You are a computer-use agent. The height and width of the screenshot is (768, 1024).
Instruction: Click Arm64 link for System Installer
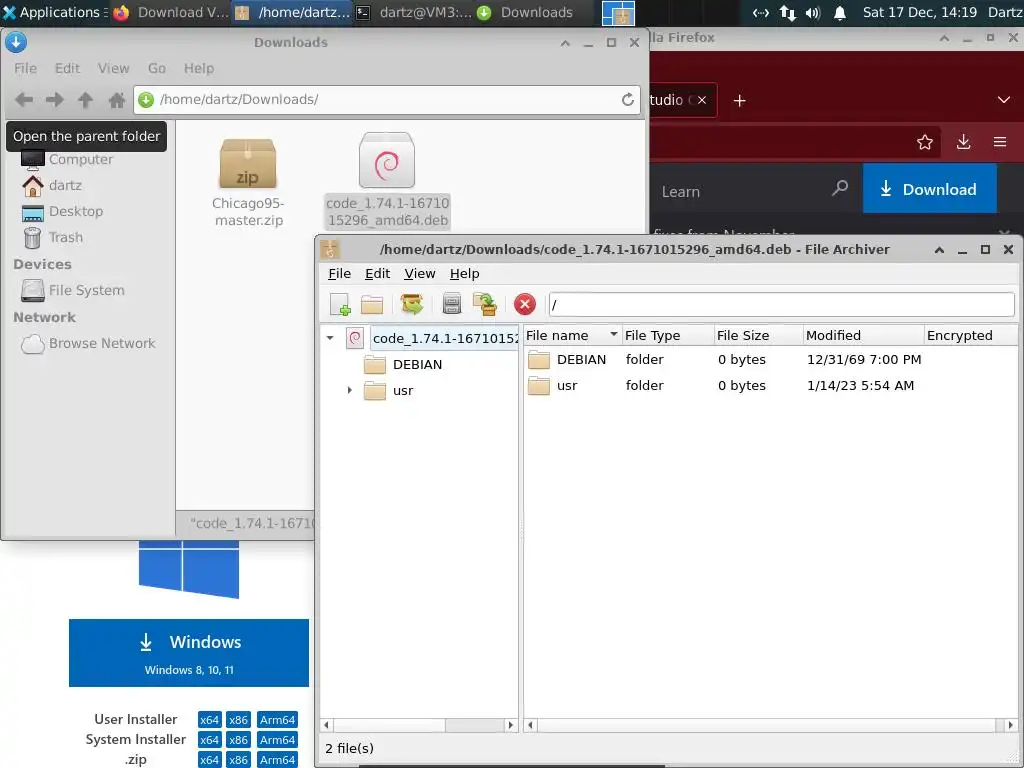[277, 740]
